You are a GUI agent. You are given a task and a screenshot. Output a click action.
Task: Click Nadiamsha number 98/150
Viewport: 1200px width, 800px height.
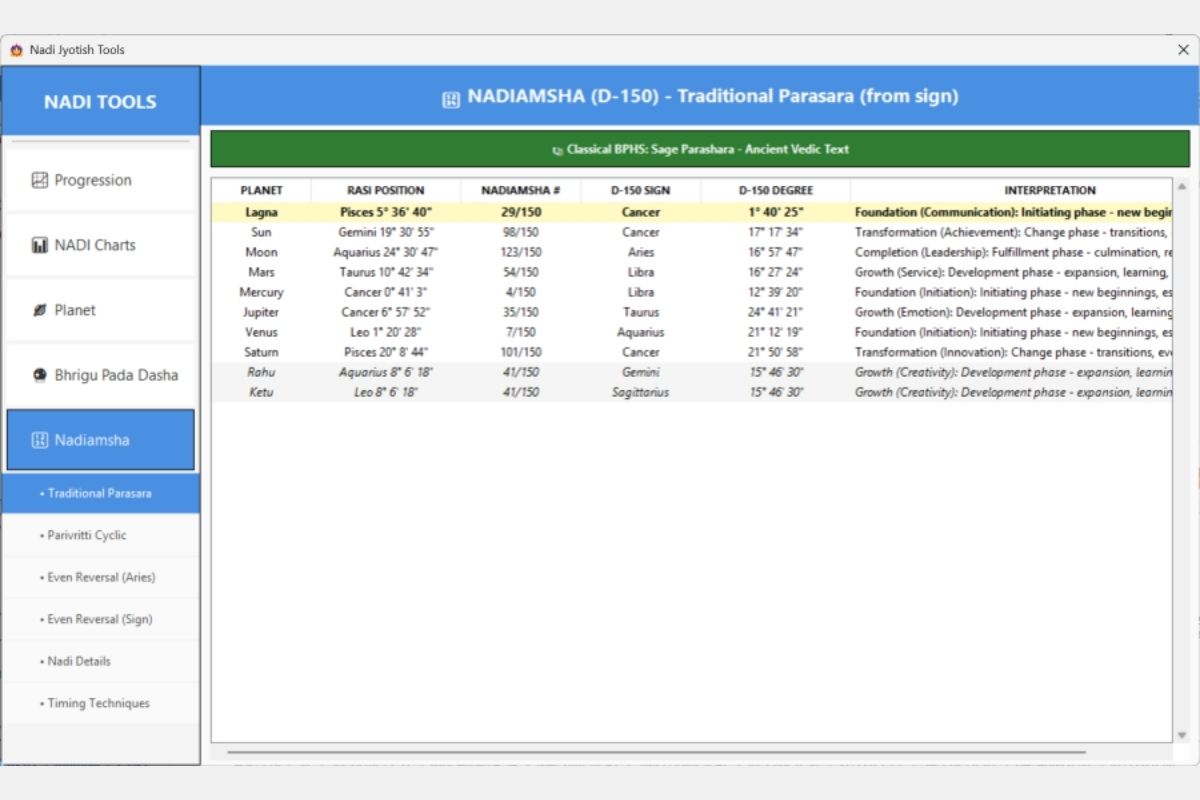[x=521, y=232]
